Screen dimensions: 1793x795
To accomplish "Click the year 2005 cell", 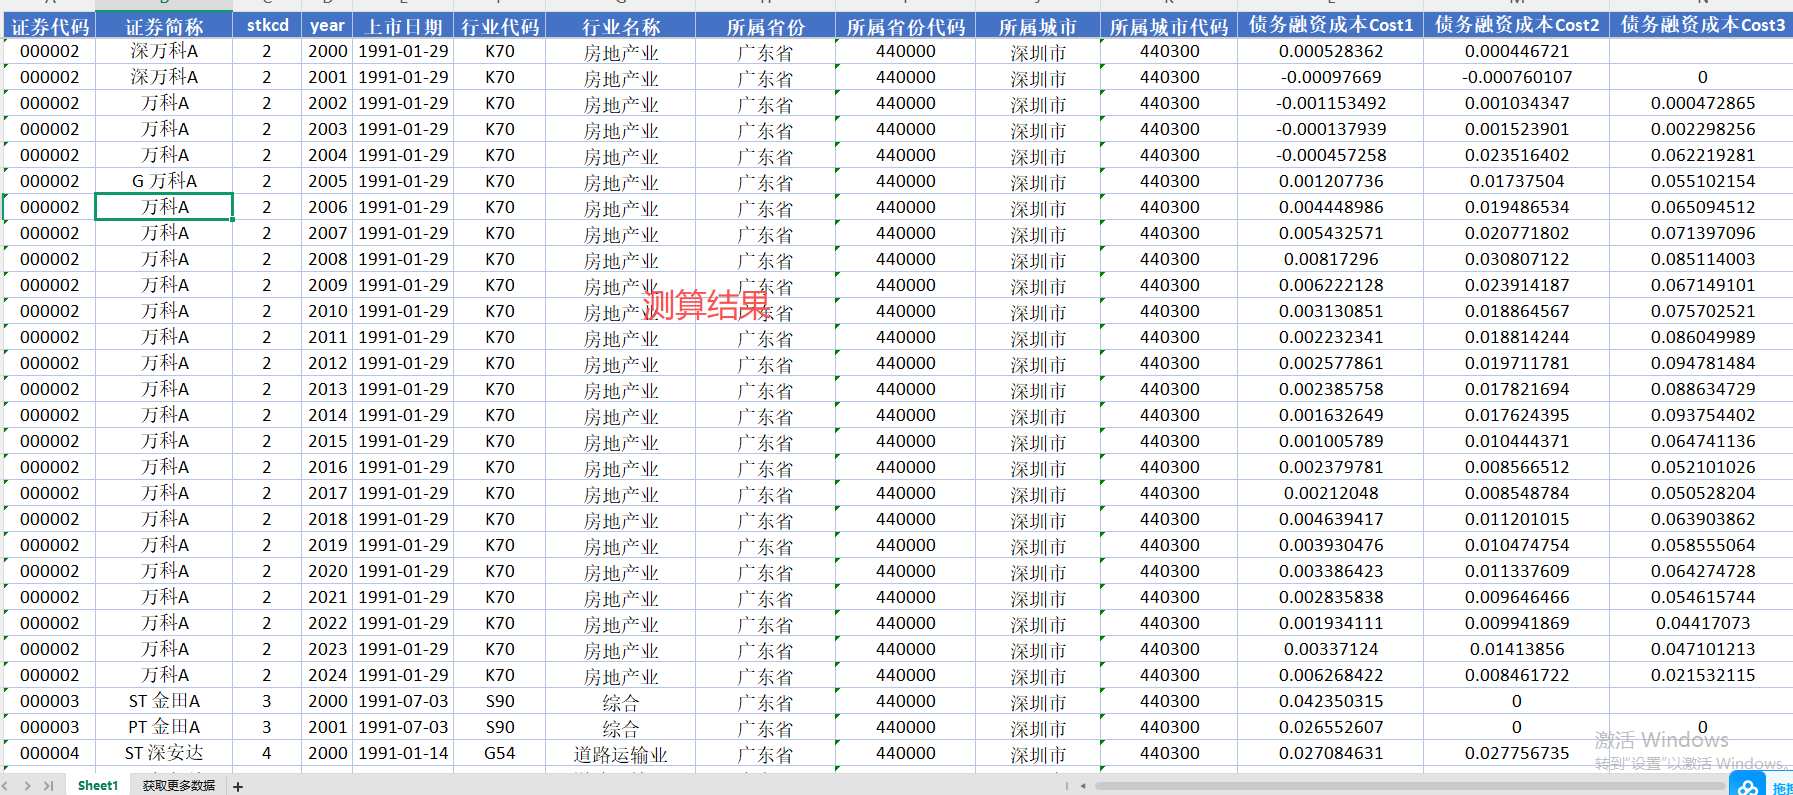I will 327,181.
